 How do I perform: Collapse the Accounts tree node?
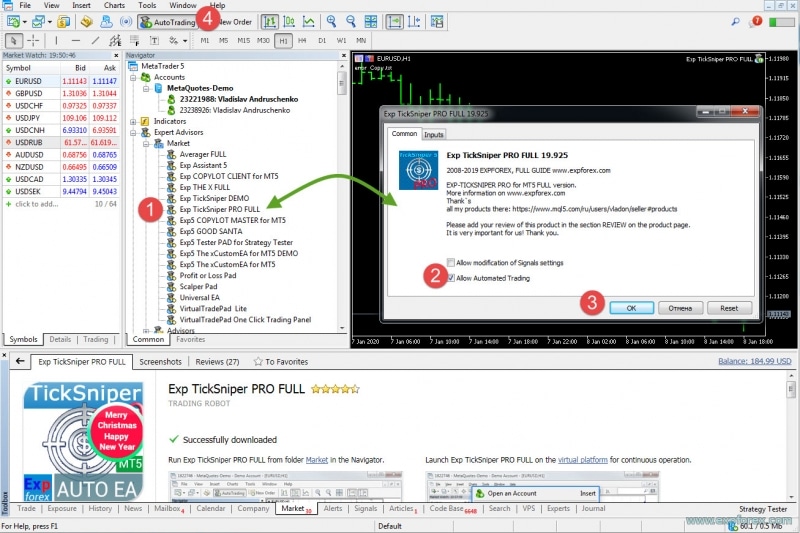pyautogui.click(x=133, y=78)
